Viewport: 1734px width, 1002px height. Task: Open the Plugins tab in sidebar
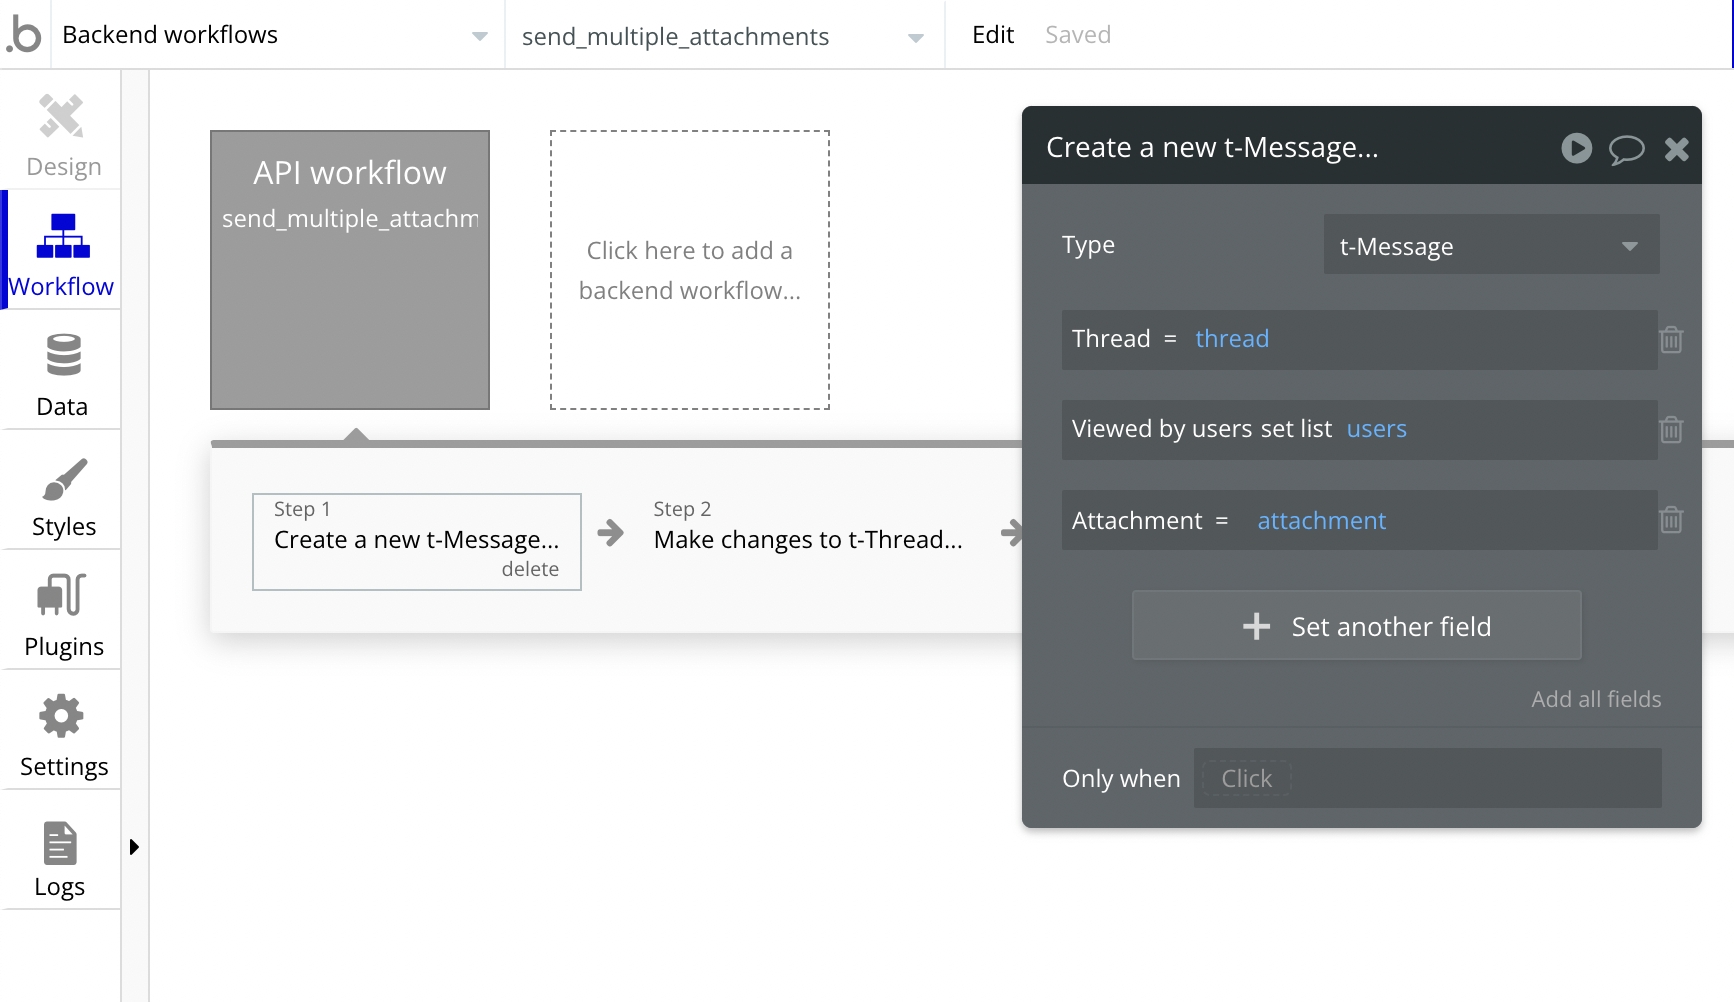pyautogui.click(x=63, y=615)
